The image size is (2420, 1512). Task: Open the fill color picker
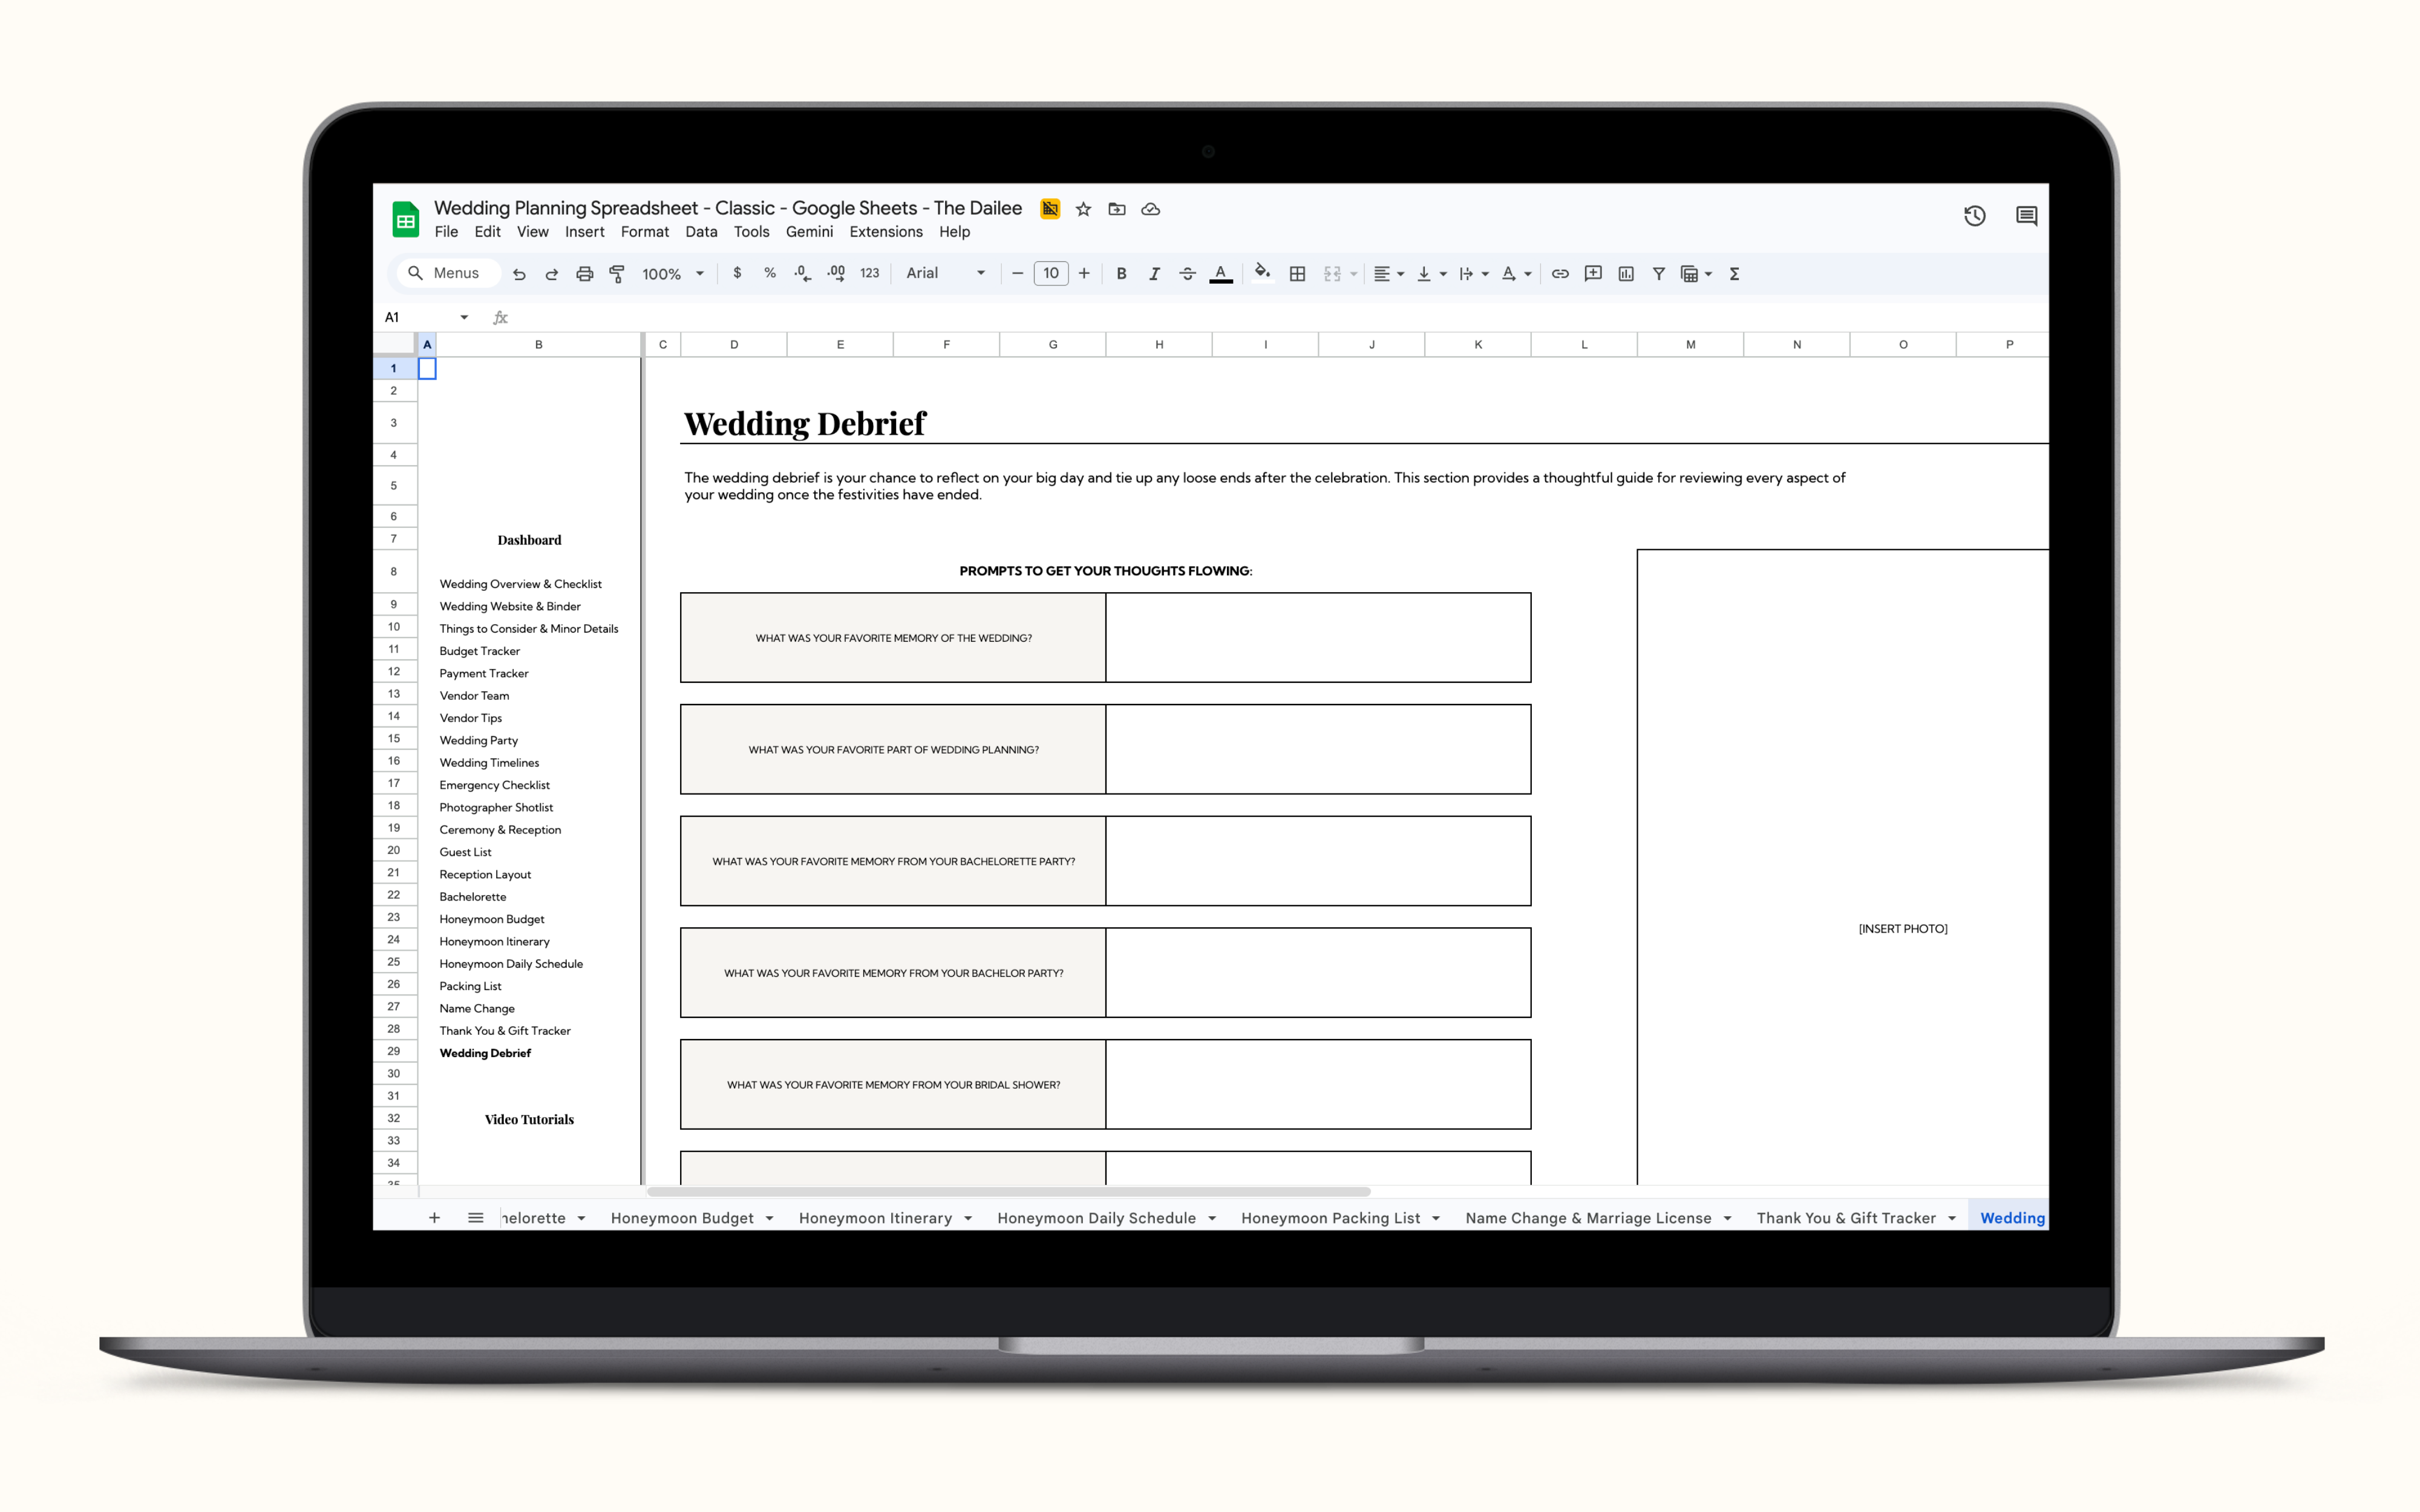coord(1262,274)
